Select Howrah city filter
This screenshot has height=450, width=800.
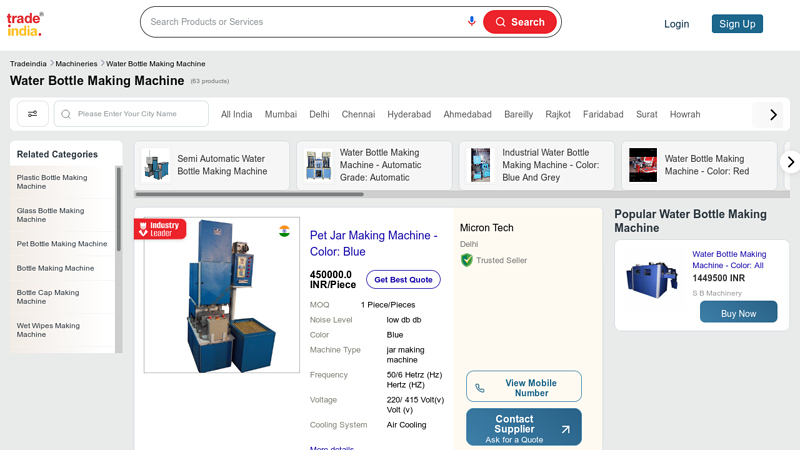point(685,114)
